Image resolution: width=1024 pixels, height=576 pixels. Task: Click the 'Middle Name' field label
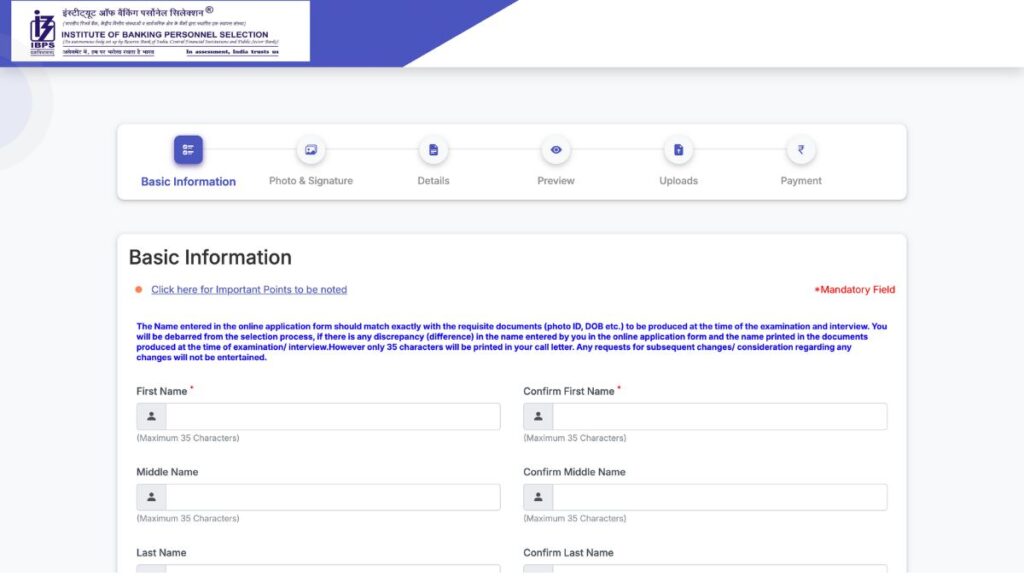click(167, 472)
